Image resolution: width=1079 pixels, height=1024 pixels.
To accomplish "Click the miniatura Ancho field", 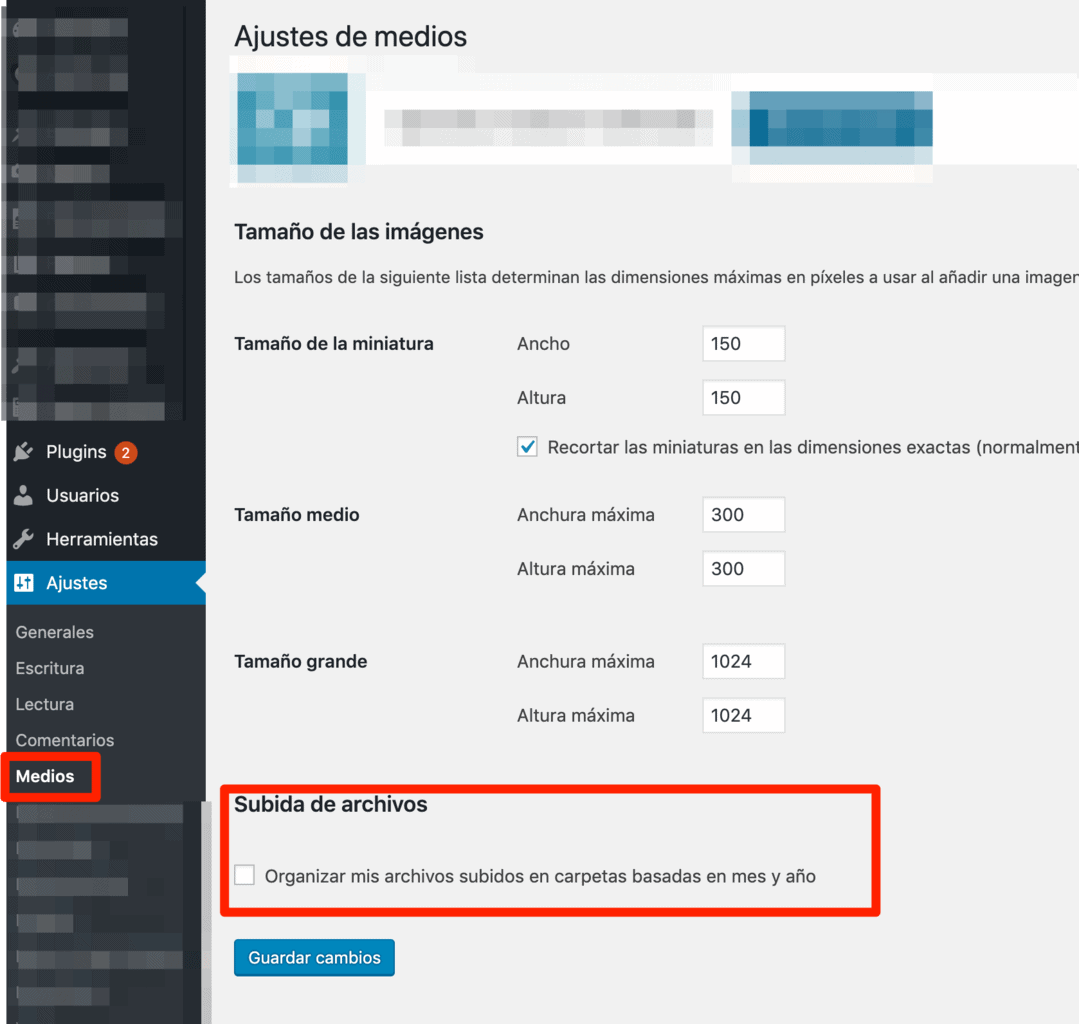I will [x=743, y=343].
